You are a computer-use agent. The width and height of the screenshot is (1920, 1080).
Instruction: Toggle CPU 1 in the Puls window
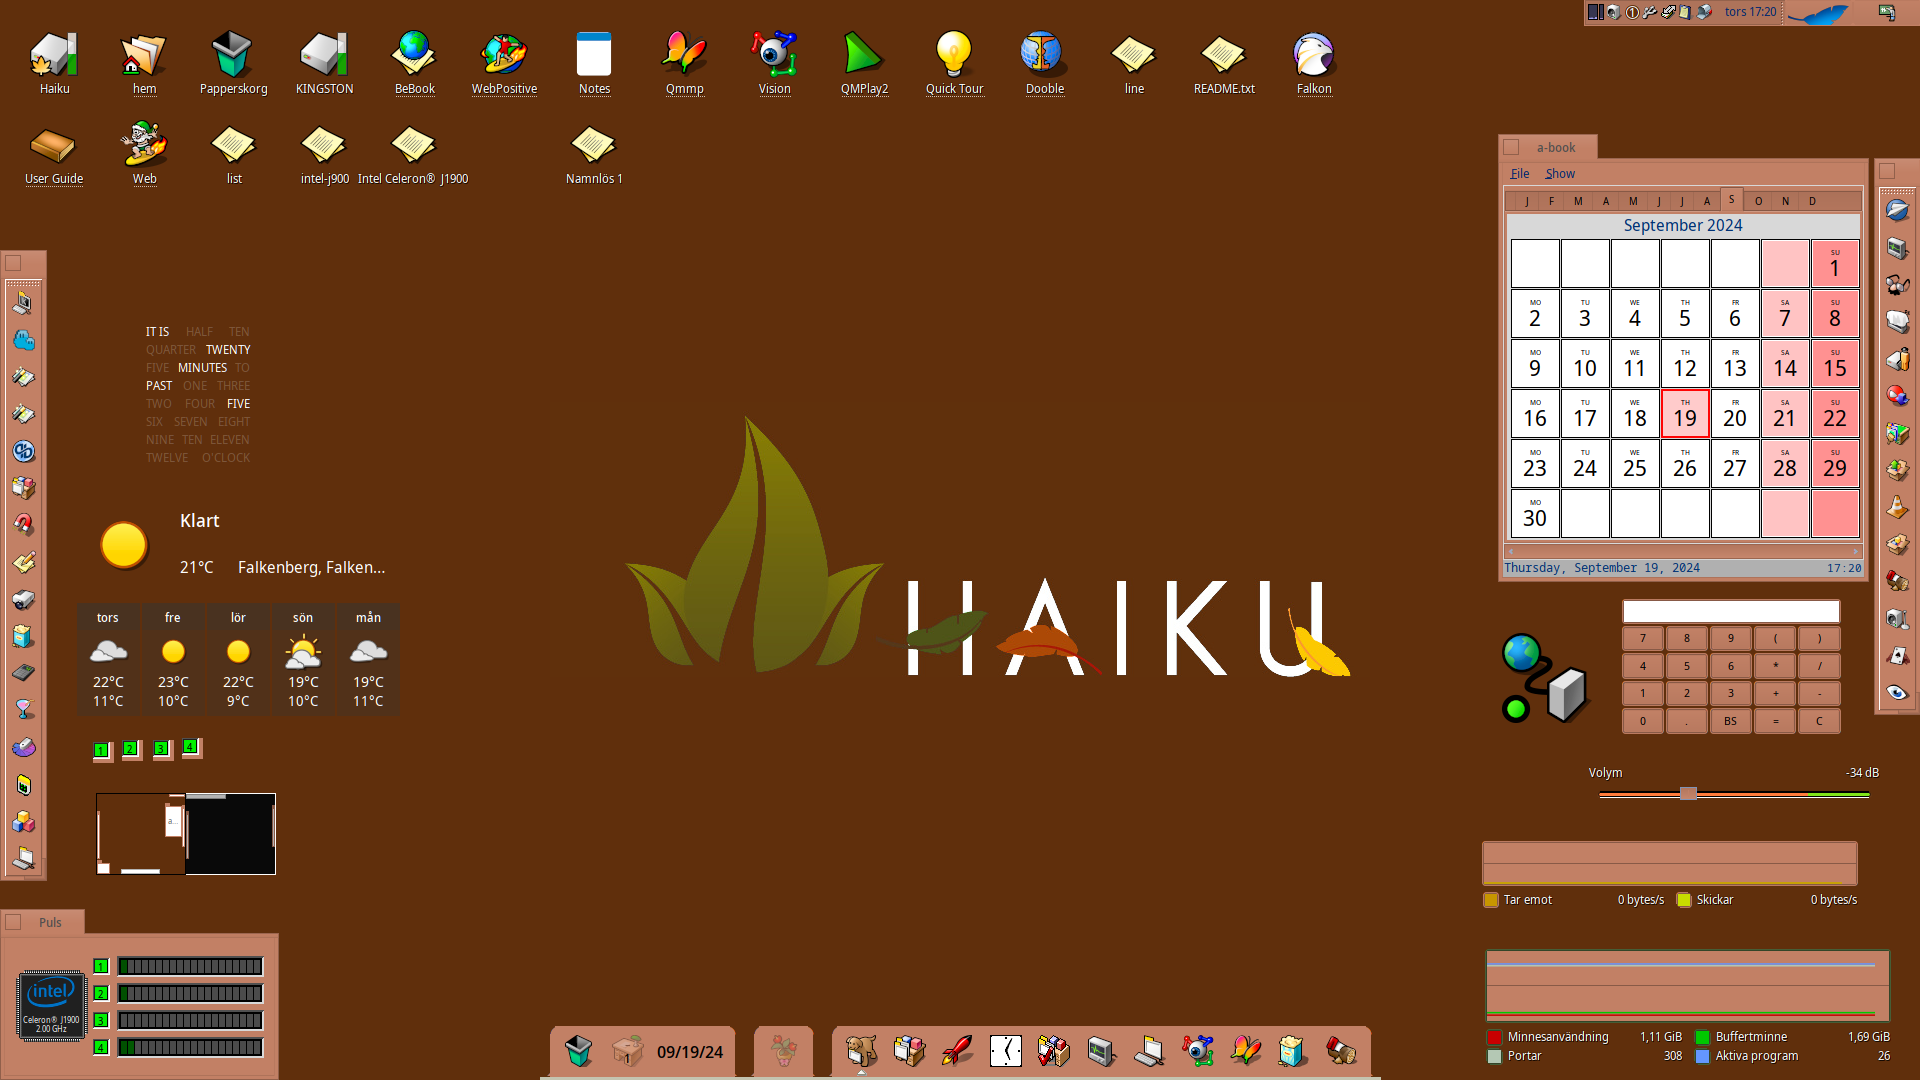coord(101,966)
